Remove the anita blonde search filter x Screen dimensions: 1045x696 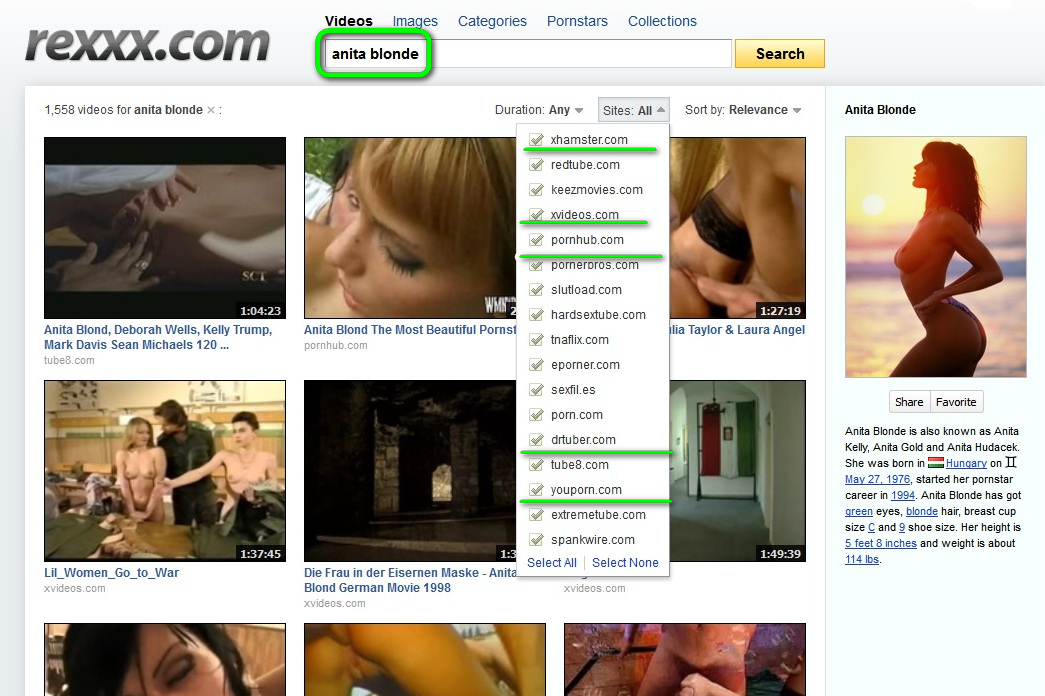[x=211, y=110]
